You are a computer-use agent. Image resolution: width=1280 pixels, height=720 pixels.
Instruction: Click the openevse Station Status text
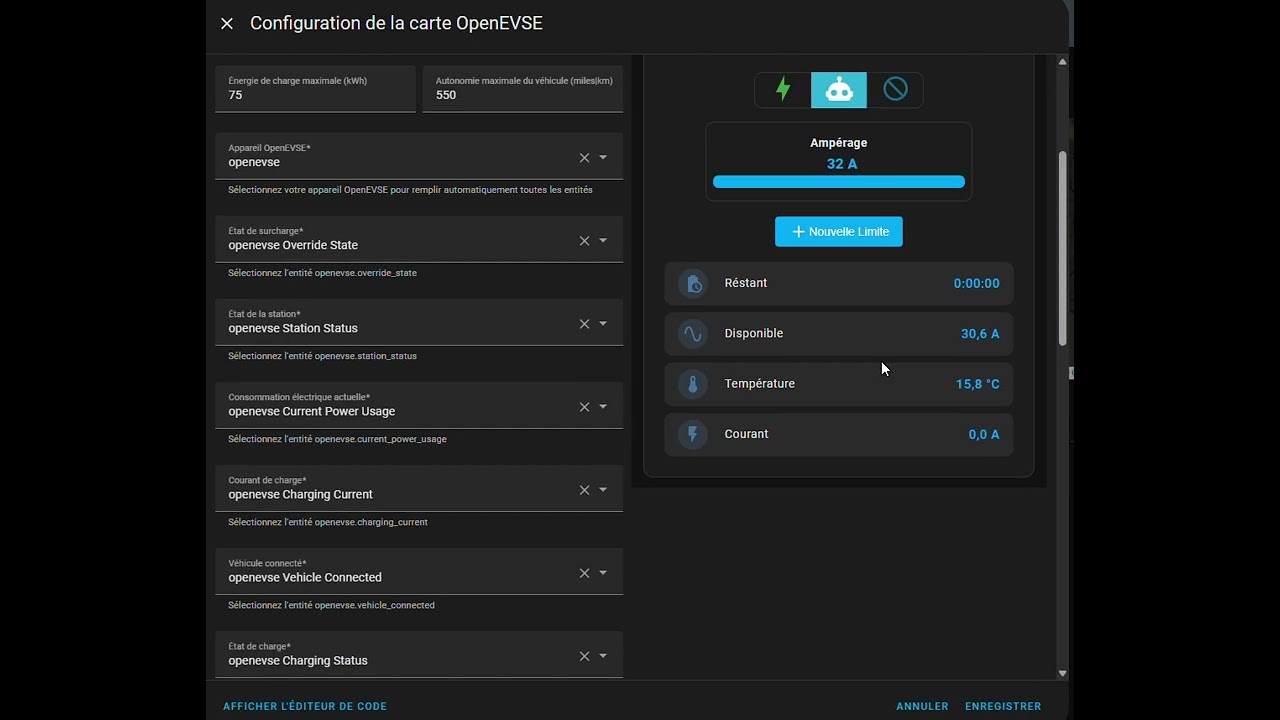(x=293, y=328)
